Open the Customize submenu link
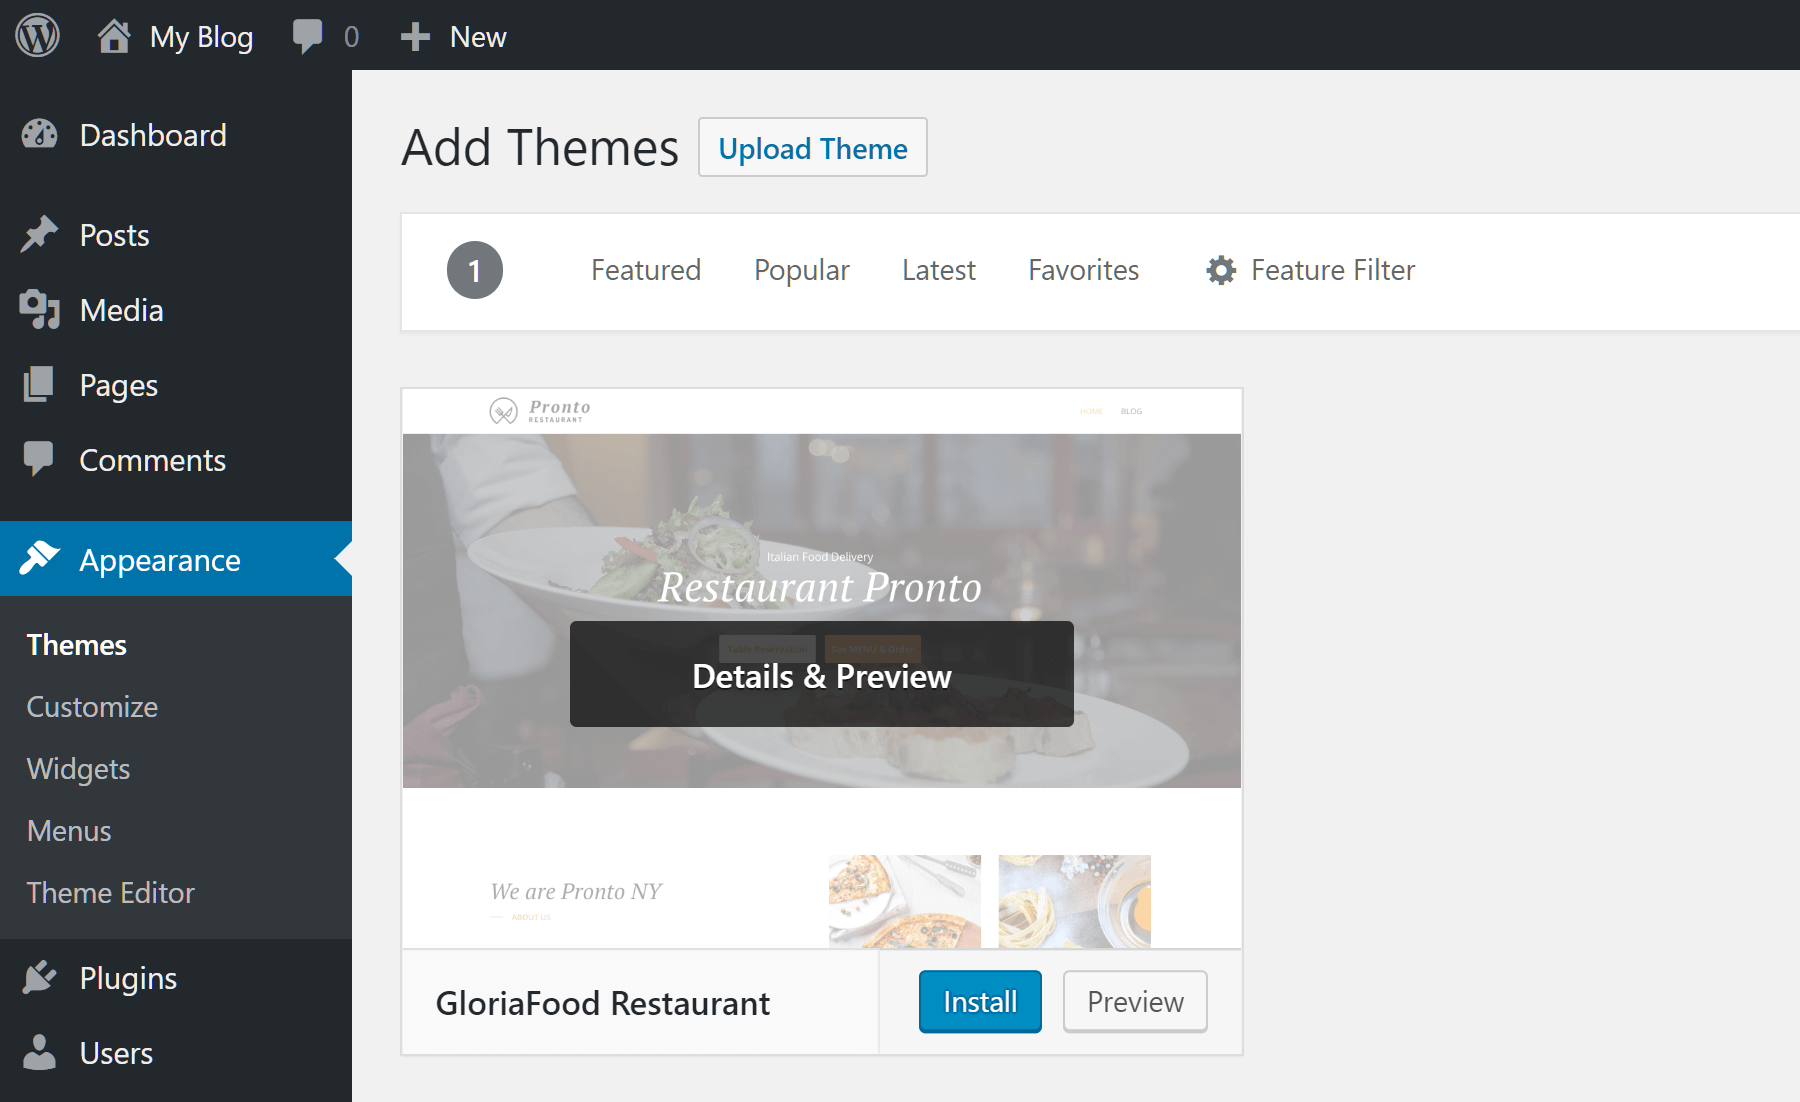1800x1102 pixels. pos(92,707)
